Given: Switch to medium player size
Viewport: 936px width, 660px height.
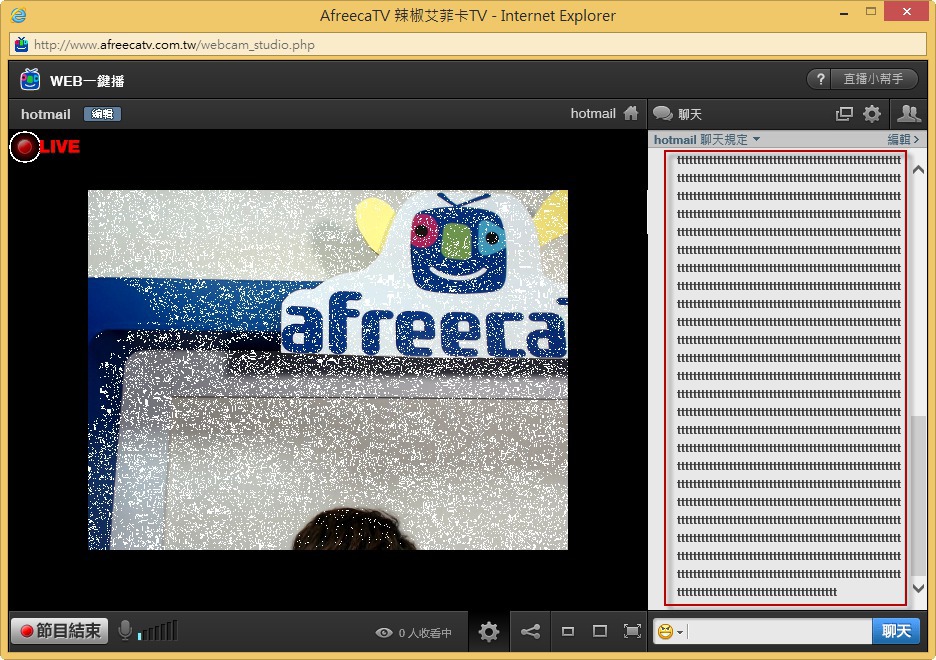Looking at the screenshot, I should coord(599,631).
